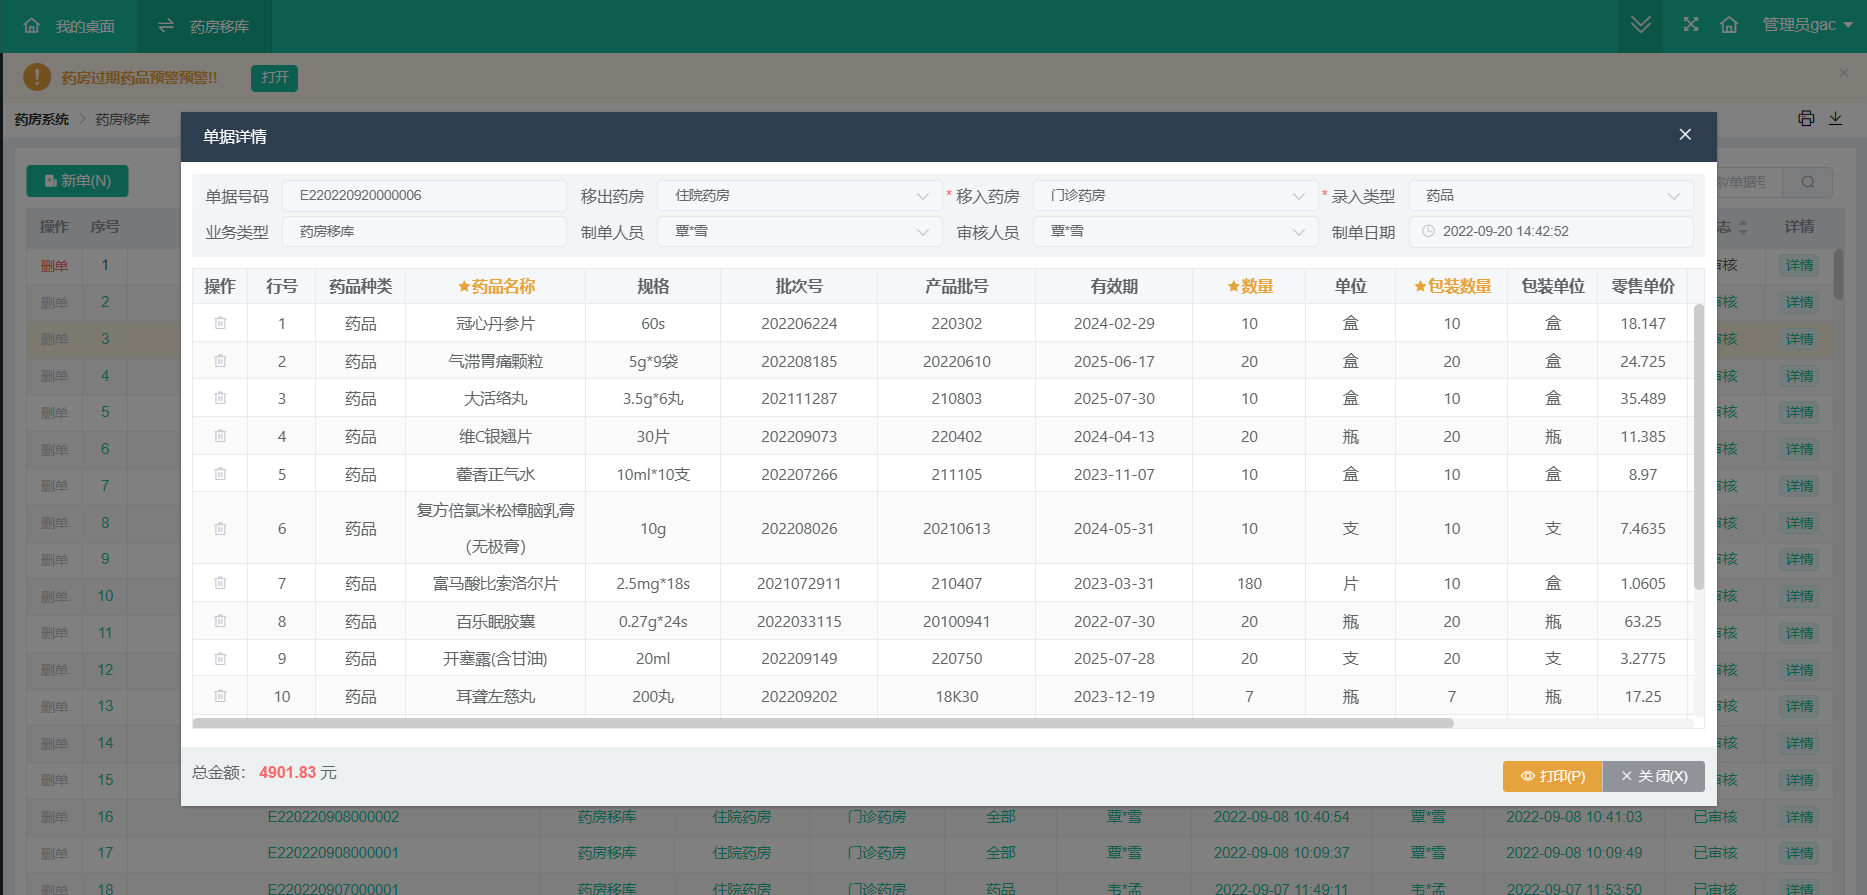This screenshot has width=1867, height=895.
Task: Switch to 药房移库 tab
Action: 204,26
